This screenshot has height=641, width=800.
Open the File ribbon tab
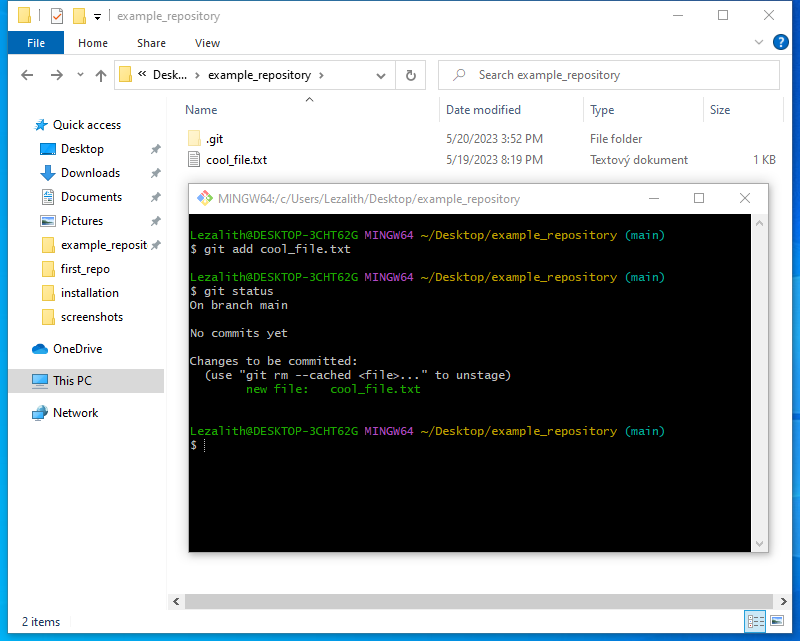(36, 43)
